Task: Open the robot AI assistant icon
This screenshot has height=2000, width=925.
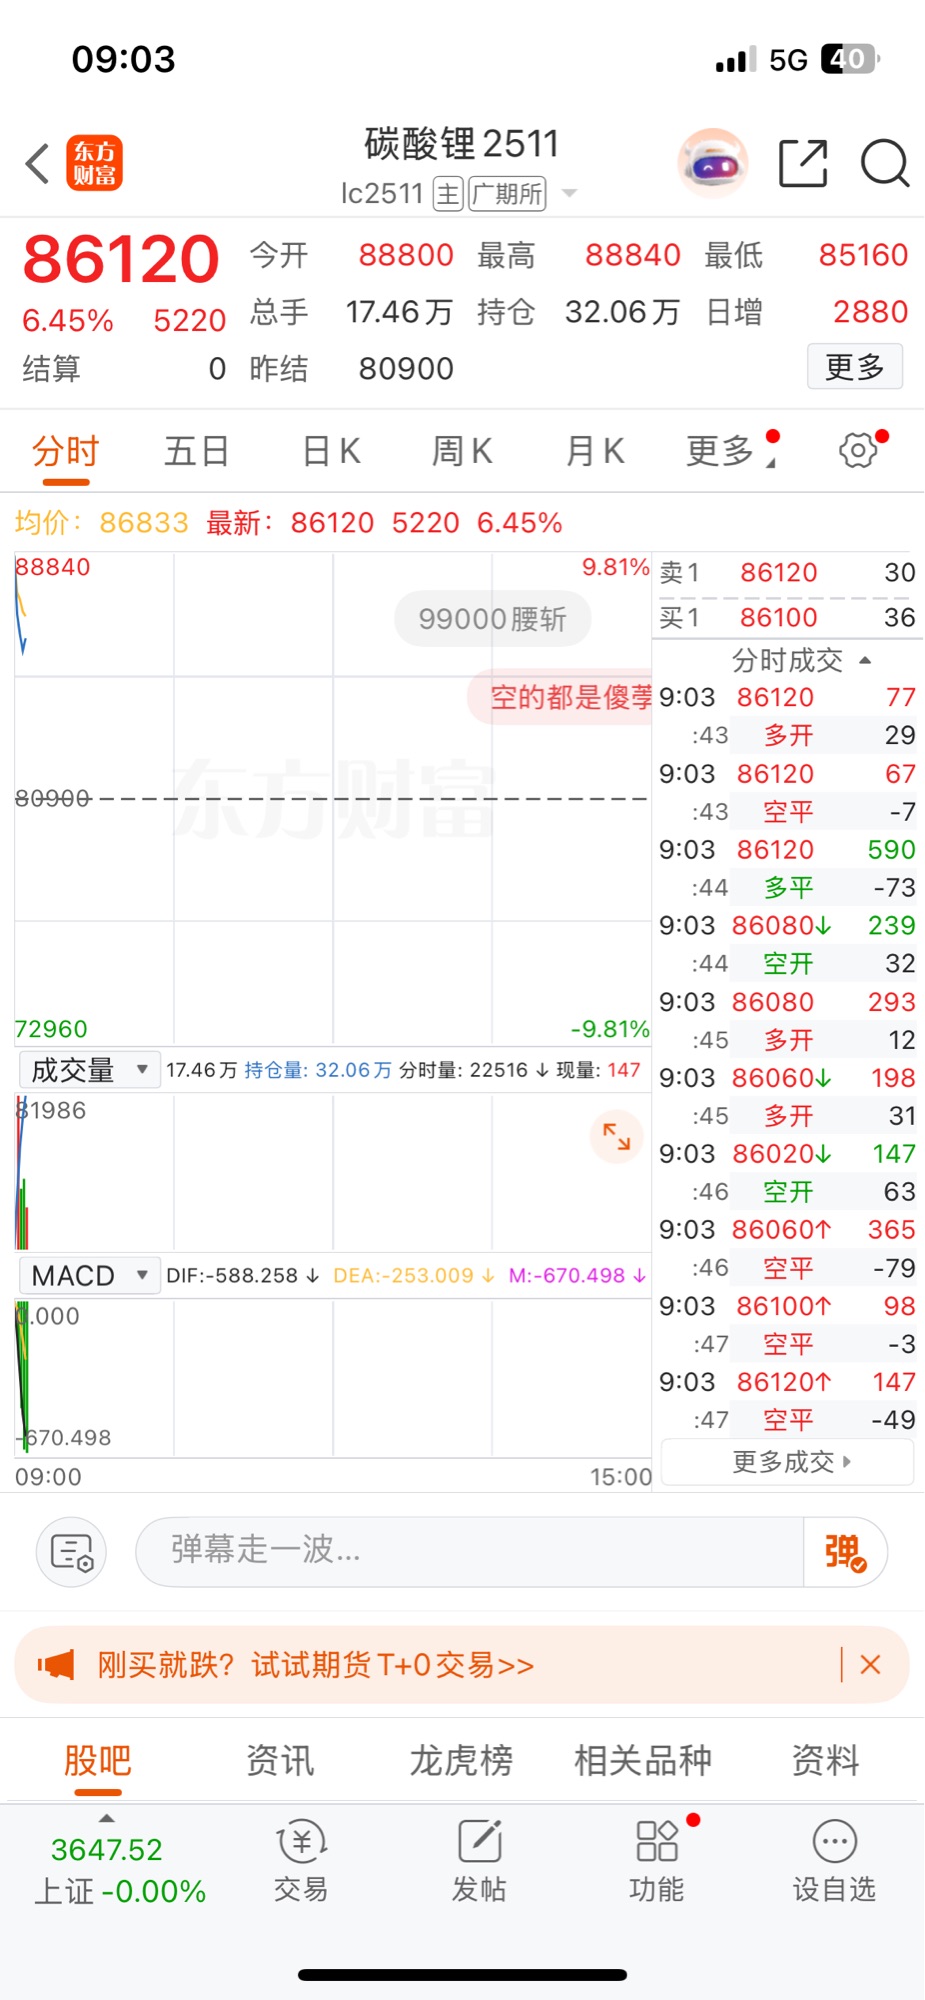Action: [712, 163]
